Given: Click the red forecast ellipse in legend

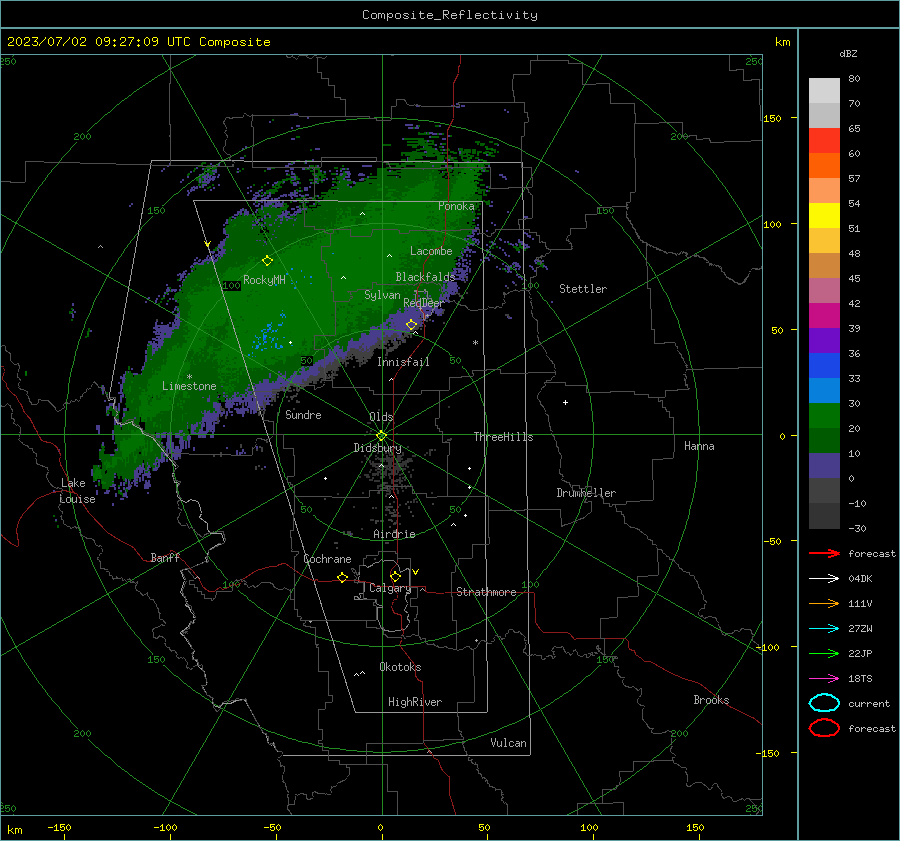Looking at the screenshot, I should pyautogui.click(x=824, y=728).
